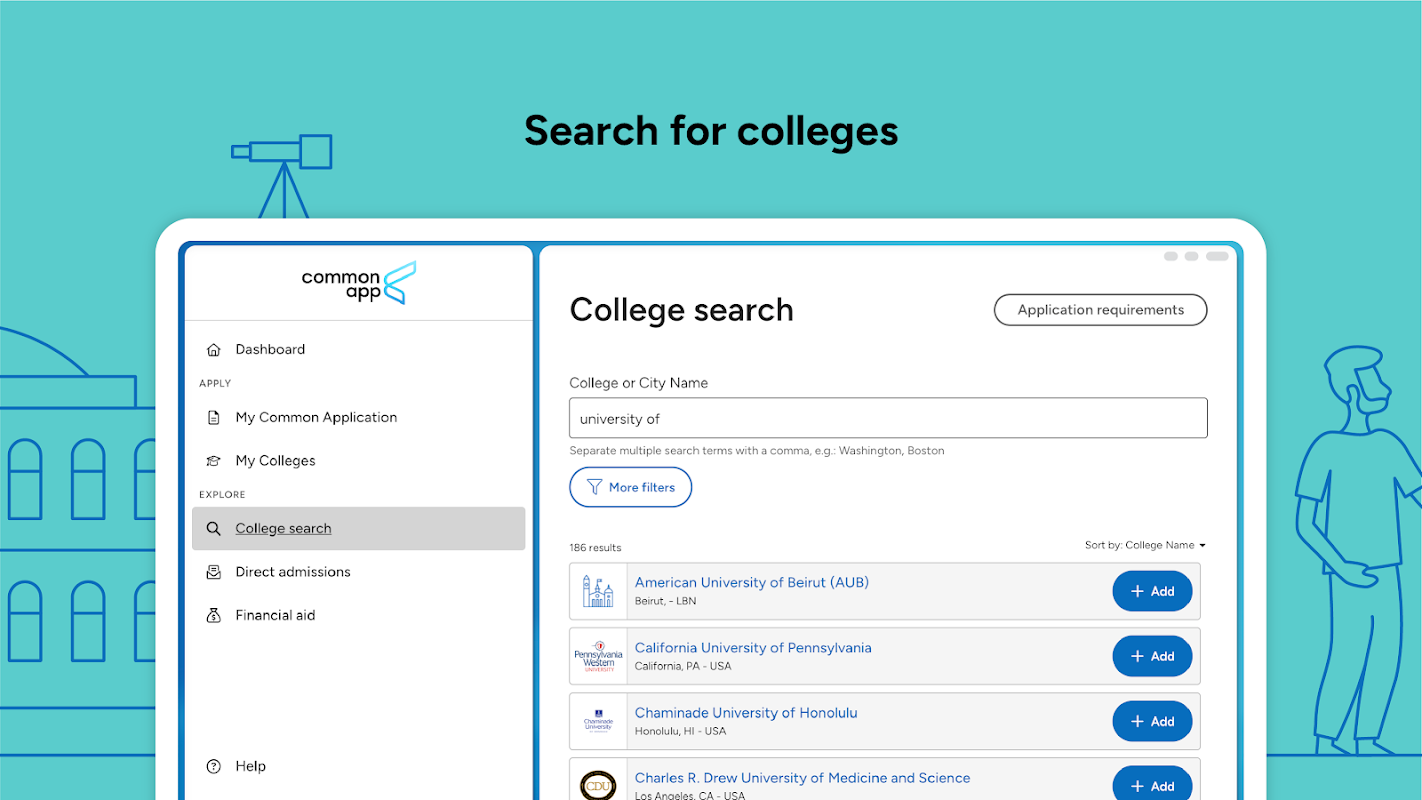Open Chaminade University of Honolulu link
The height and width of the screenshot is (800, 1422).
click(x=746, y=712)
